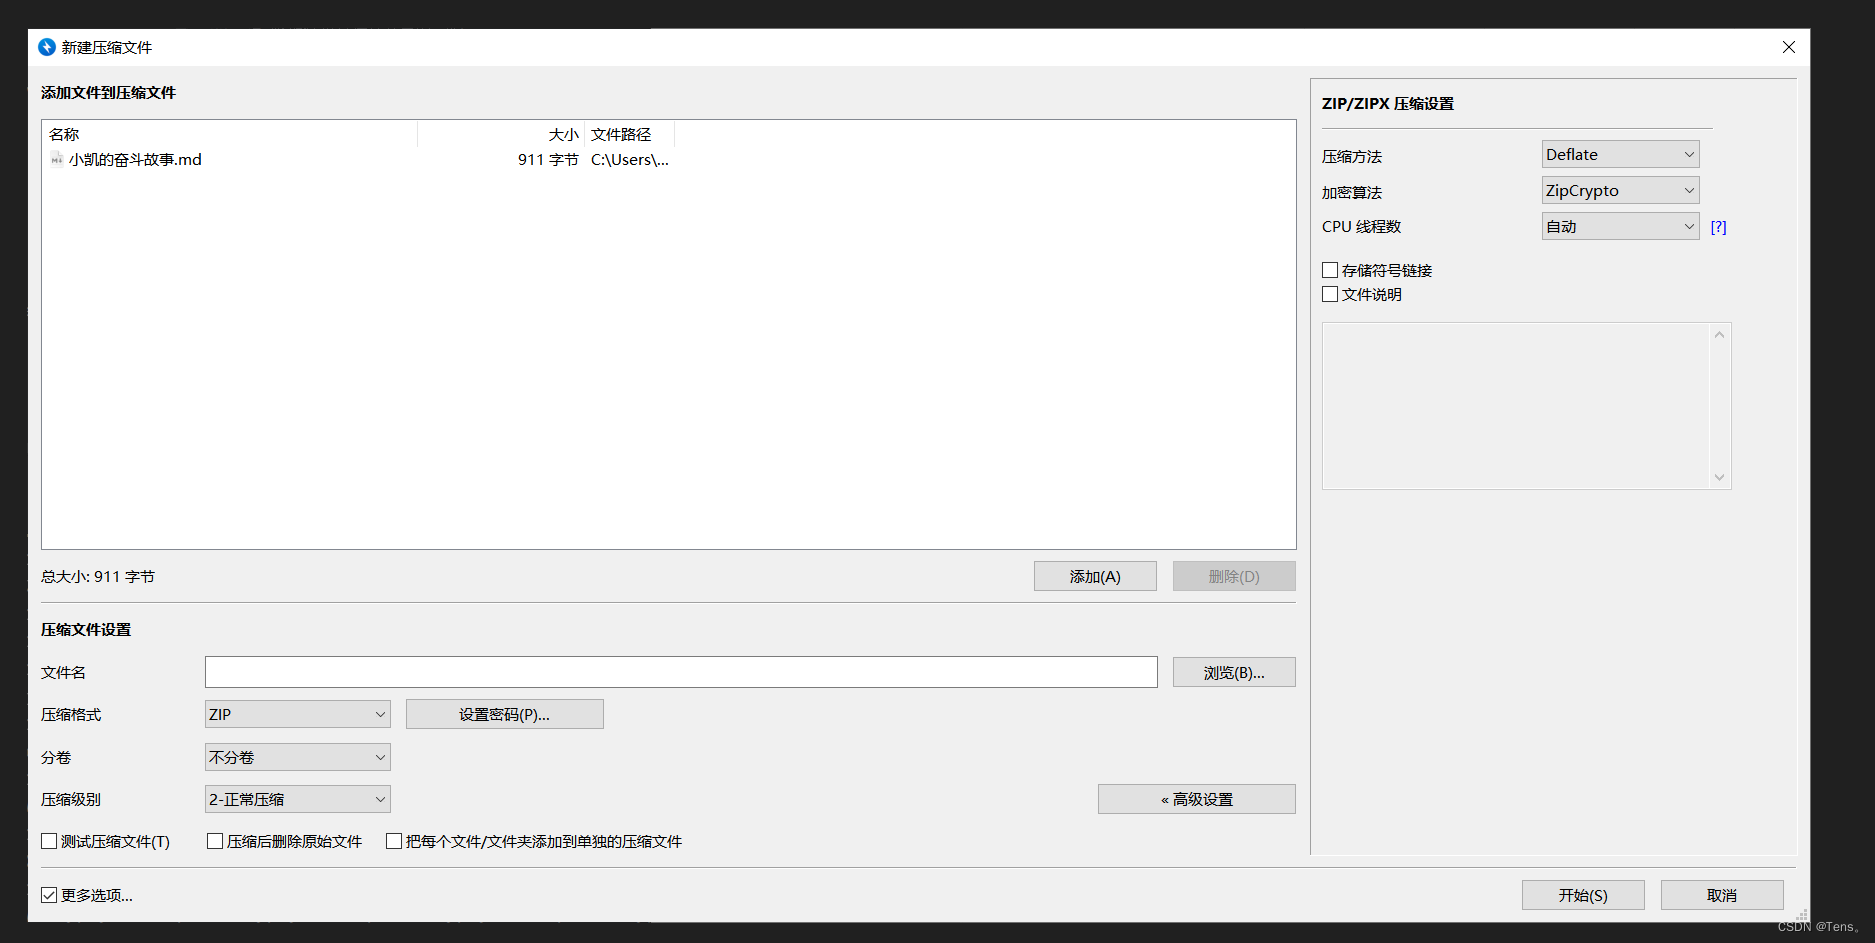This screenshot has width=1875, height=943.
Task: Open the 压缩级别 2-正常压缩 dropdown
Action: pos(297,799)
